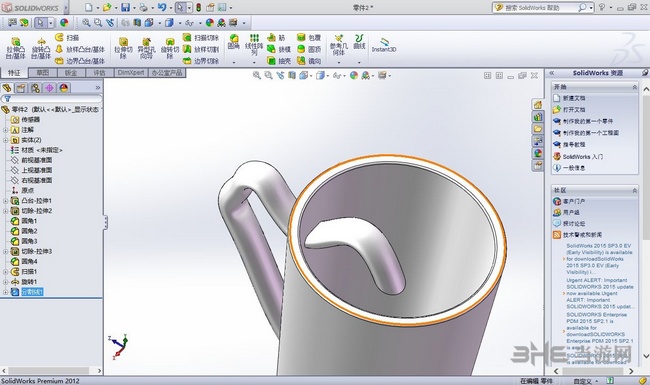Choose the 圆顶 dome tool

[309, 49]
